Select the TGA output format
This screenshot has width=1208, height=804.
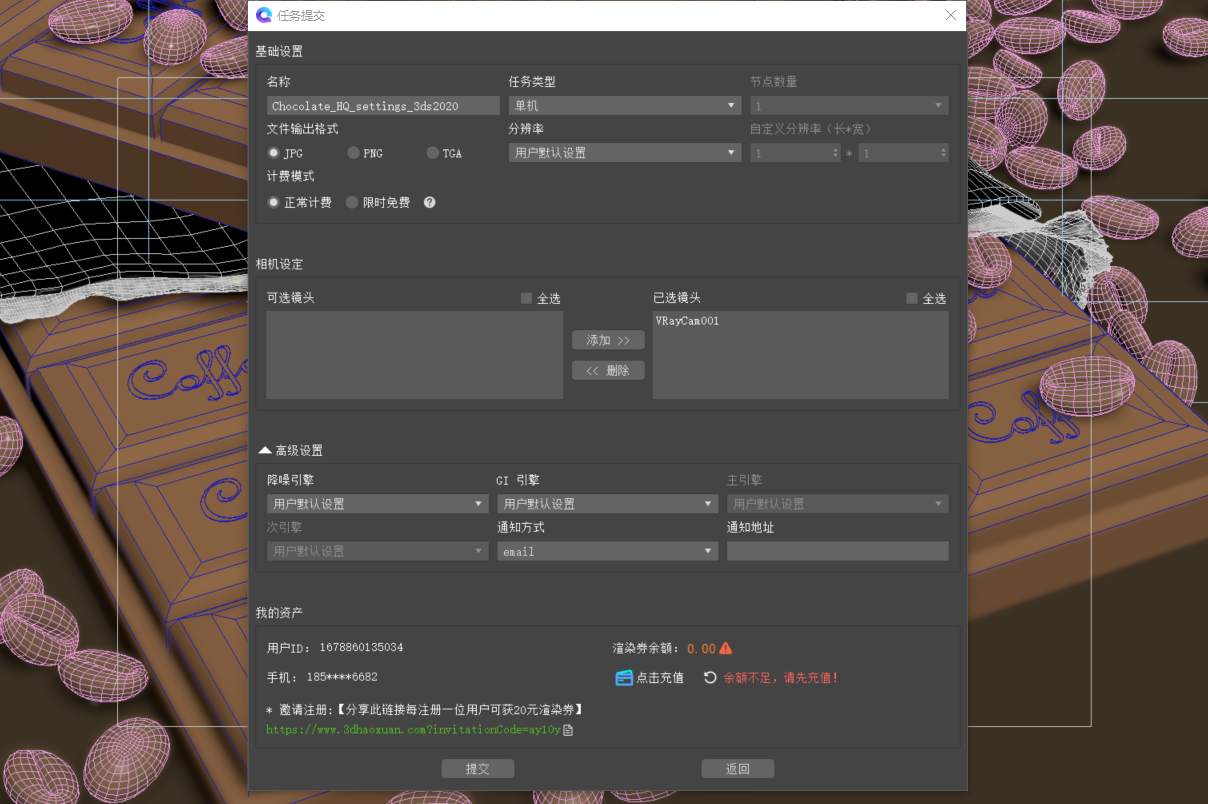point(433,153)
